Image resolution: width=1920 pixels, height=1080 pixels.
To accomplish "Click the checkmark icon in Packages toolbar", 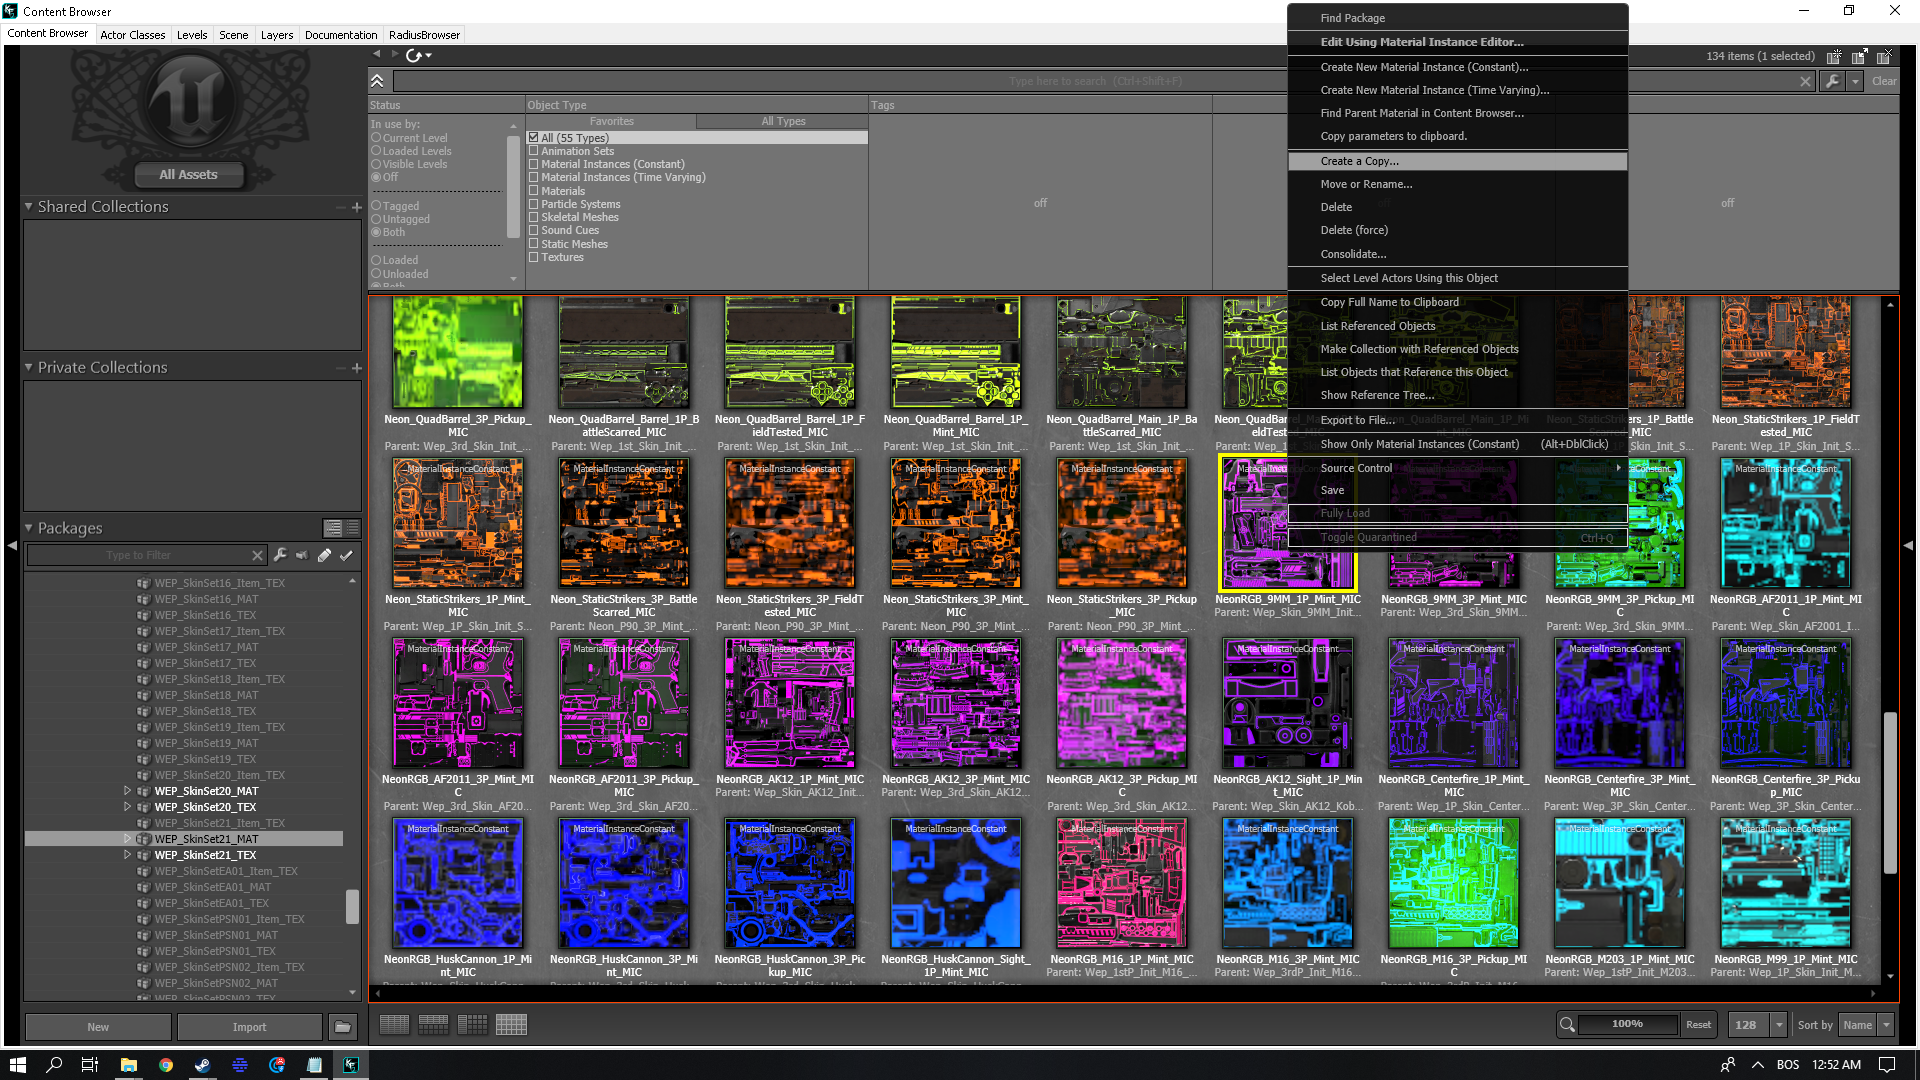I will click(346, 555).
